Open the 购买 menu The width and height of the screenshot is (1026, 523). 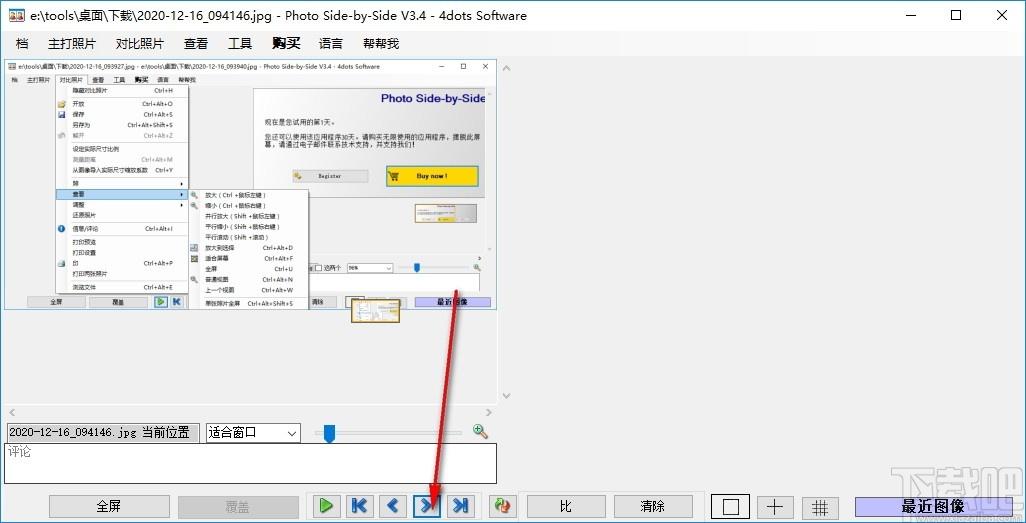tap(286, 44)
